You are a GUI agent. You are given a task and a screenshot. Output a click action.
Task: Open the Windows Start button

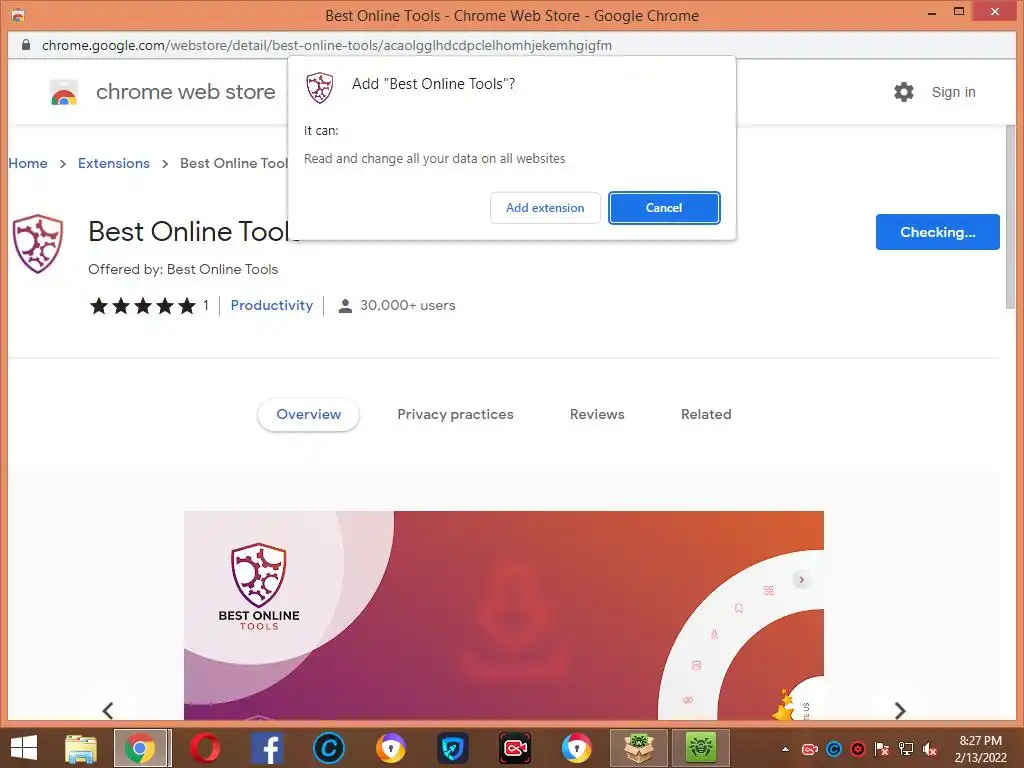click(24, 748)
